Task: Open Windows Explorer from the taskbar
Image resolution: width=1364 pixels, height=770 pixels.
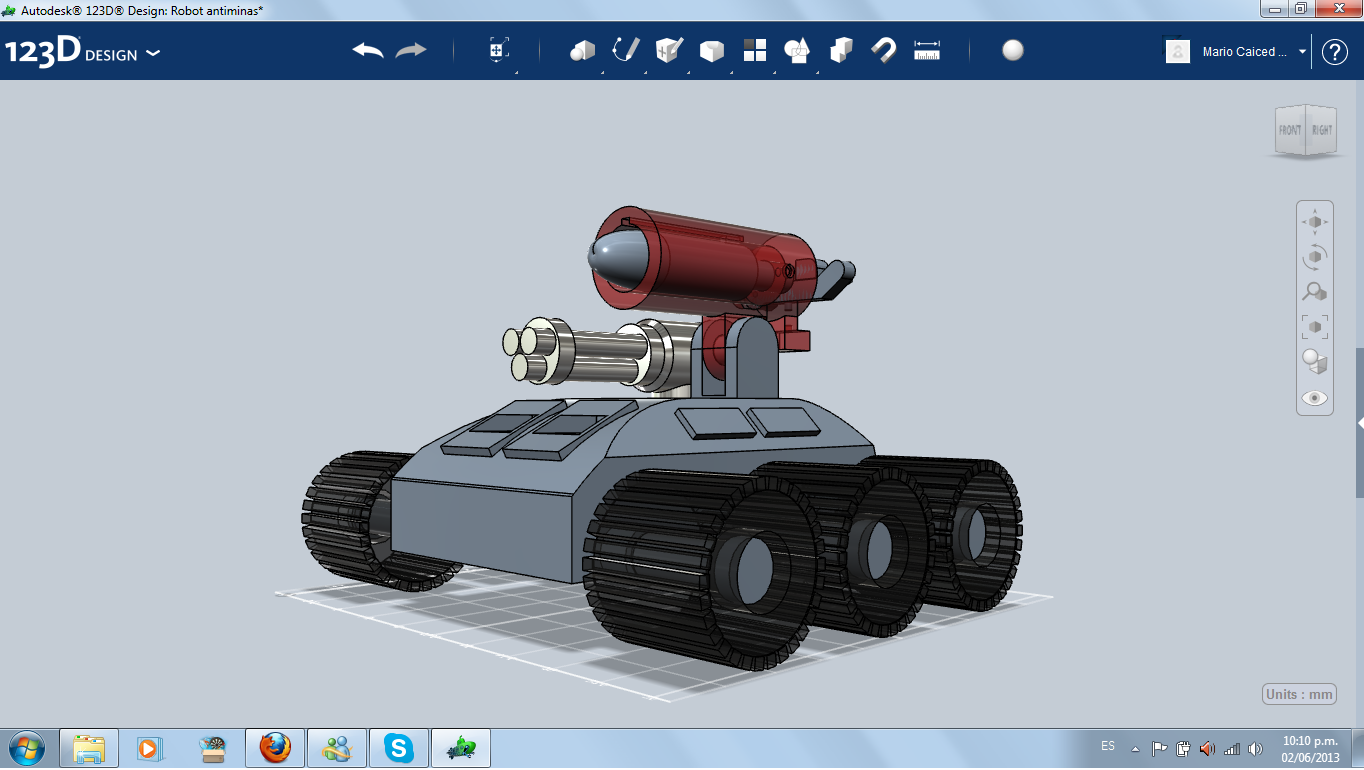Action: click(89, 748)
